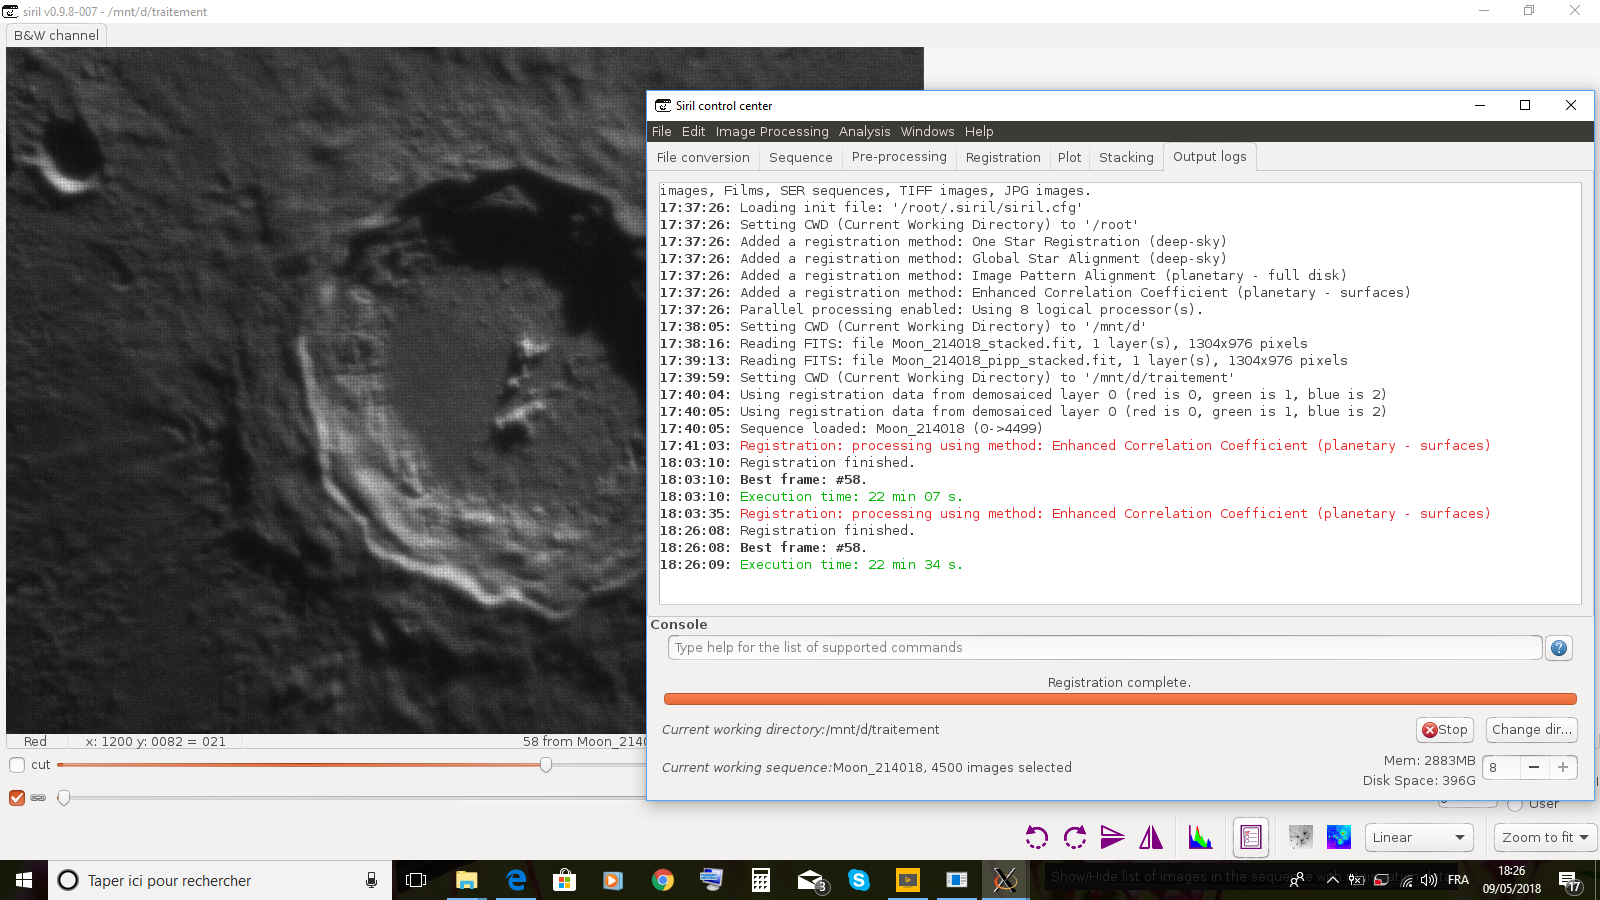The image size is (1600, 900).
Task: Enable the cut checkbox
Action: tap(17, 765)
